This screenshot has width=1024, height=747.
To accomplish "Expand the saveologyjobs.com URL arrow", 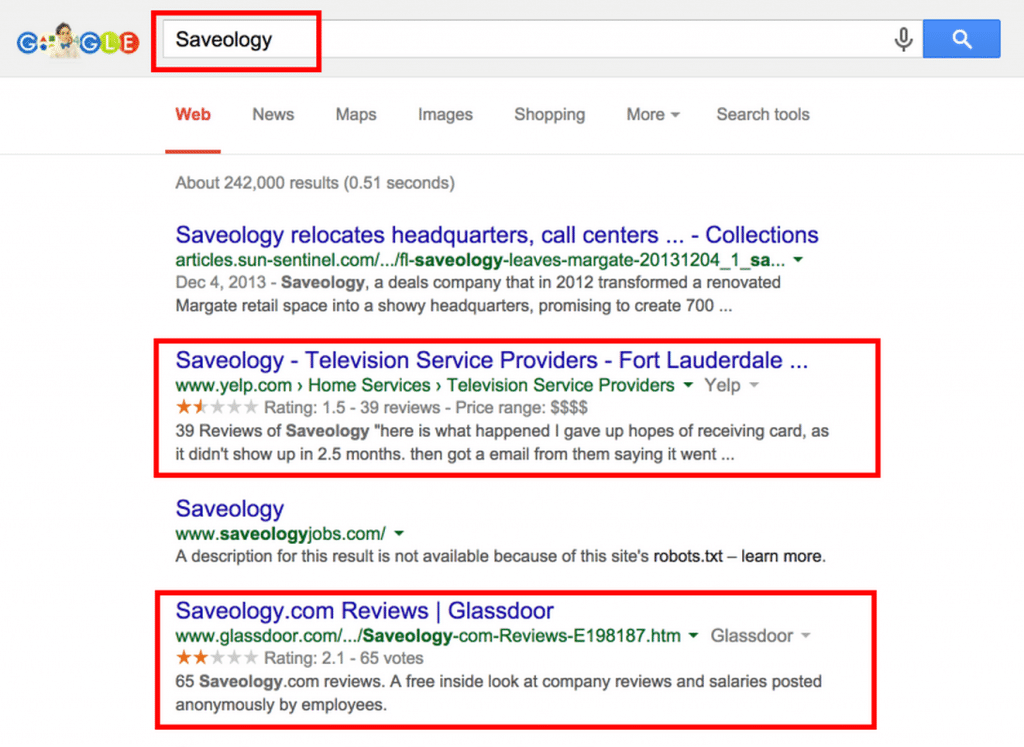I will 399,533.
